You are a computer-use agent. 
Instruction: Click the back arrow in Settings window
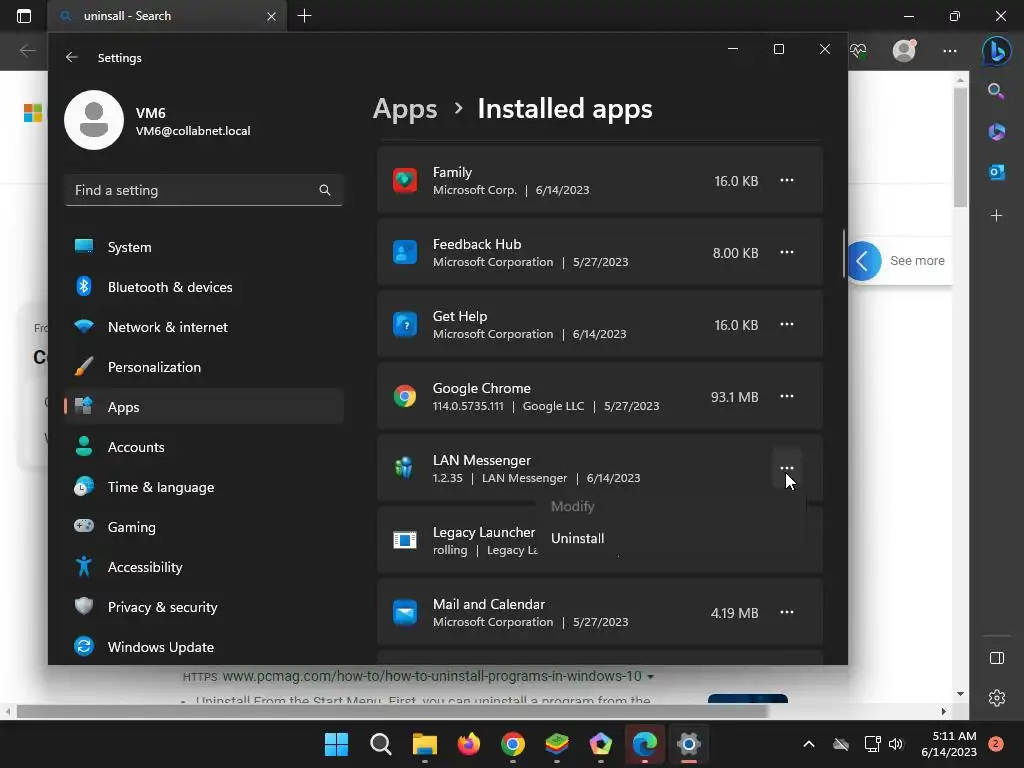pyautogui.click(x=72, y=57)
